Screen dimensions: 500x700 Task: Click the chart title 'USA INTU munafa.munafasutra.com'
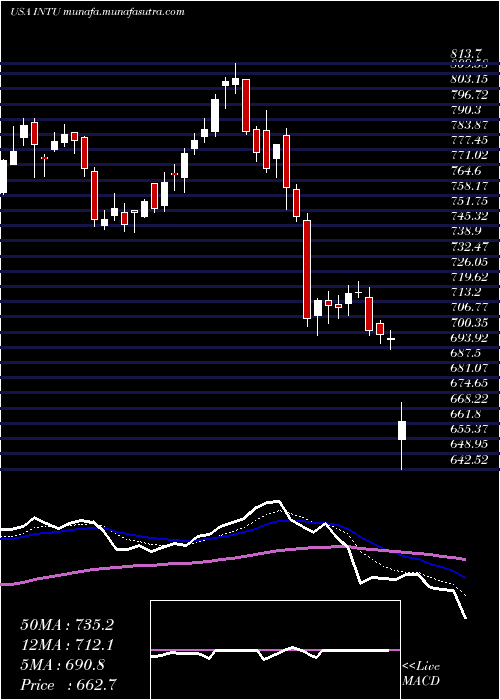coord(97,12)
